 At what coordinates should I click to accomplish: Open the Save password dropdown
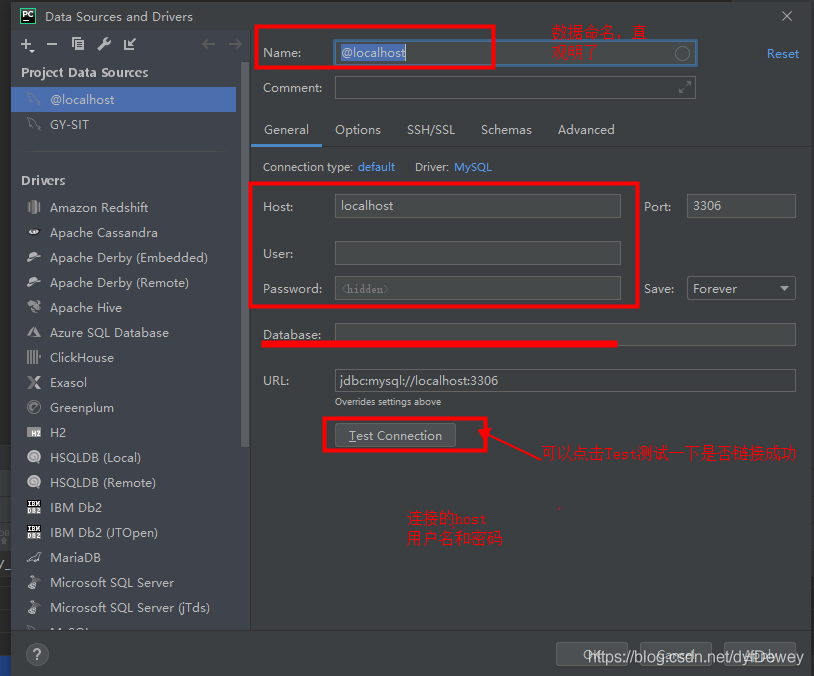741,288
